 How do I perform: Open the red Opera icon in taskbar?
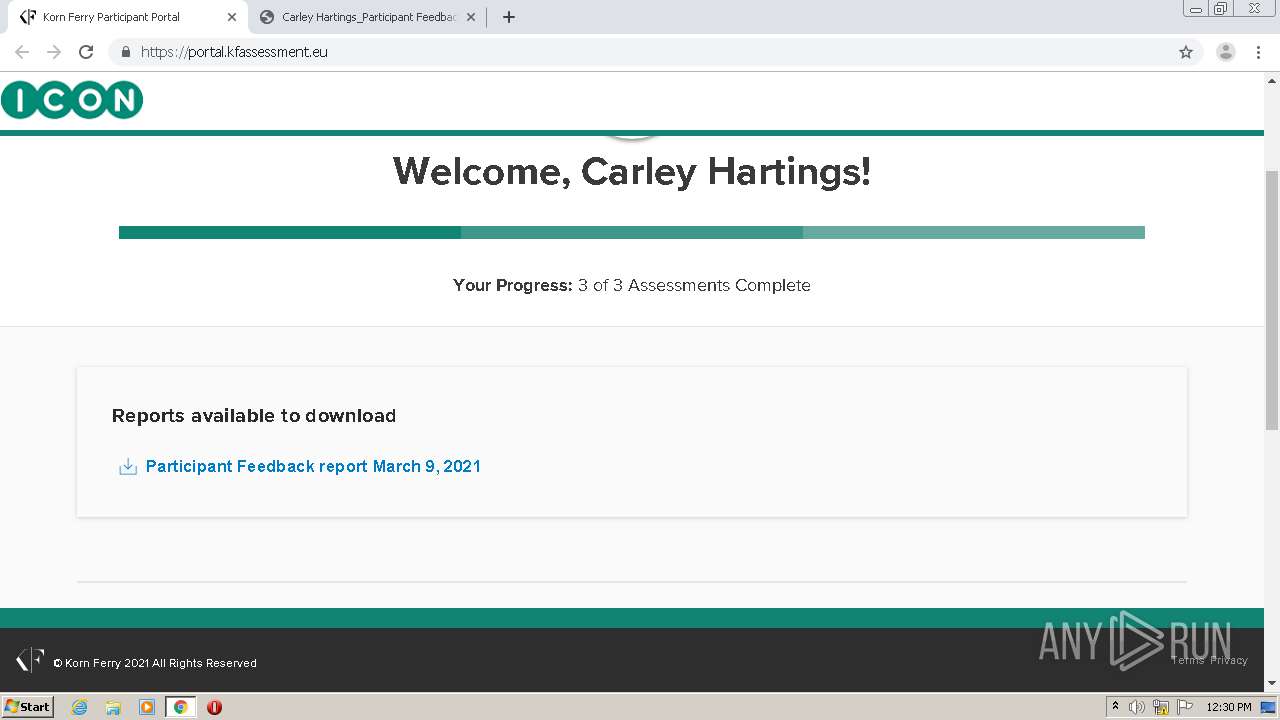(214, 707)
